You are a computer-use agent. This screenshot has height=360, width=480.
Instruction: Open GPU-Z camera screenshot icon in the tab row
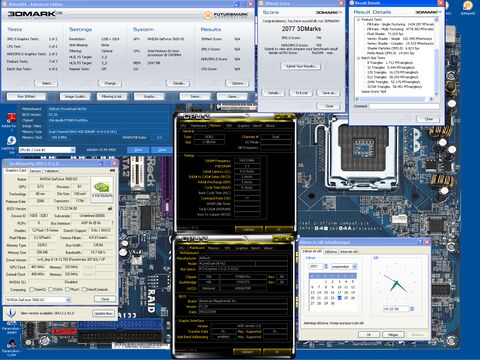coord(112,170)
